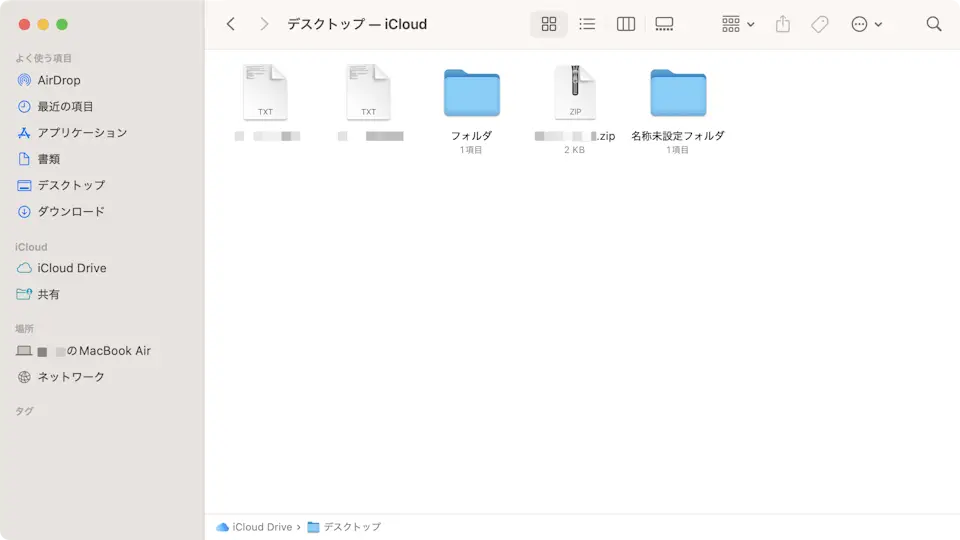Click the share icon in toolbar
This screenshot has height=540, width=960.
coord(783,24)
